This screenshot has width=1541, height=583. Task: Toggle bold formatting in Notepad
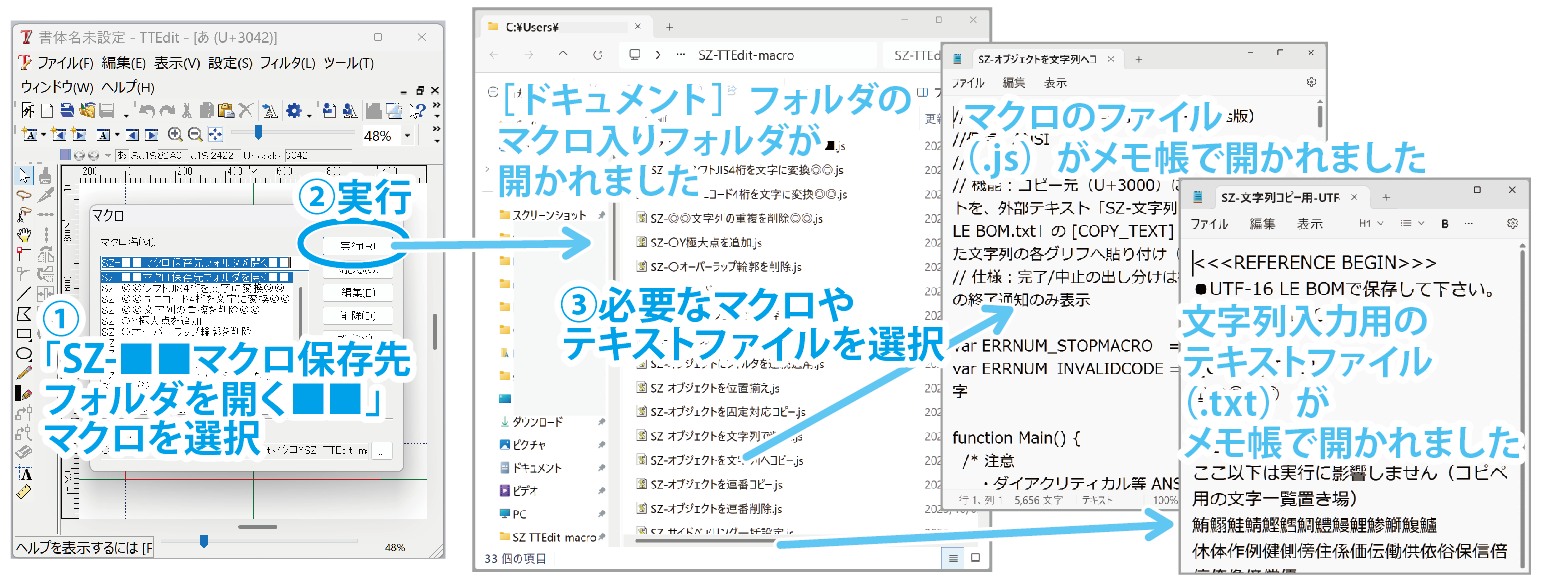[1444, 223]
